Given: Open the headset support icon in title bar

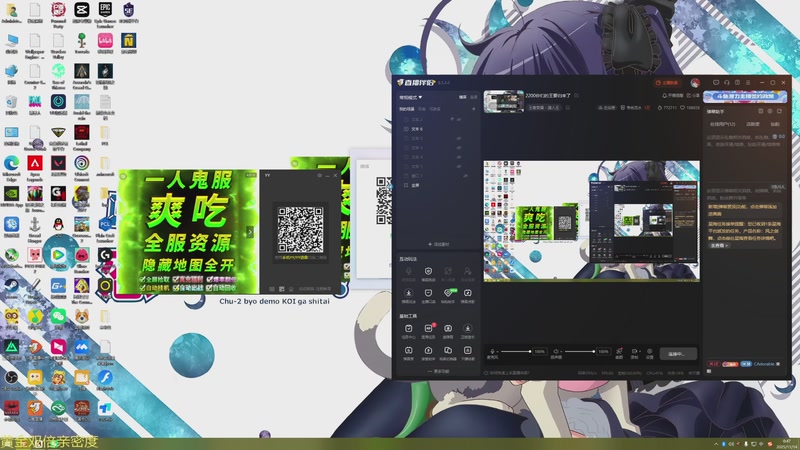Looking at the screenshot, I should (x=727, y=82).
